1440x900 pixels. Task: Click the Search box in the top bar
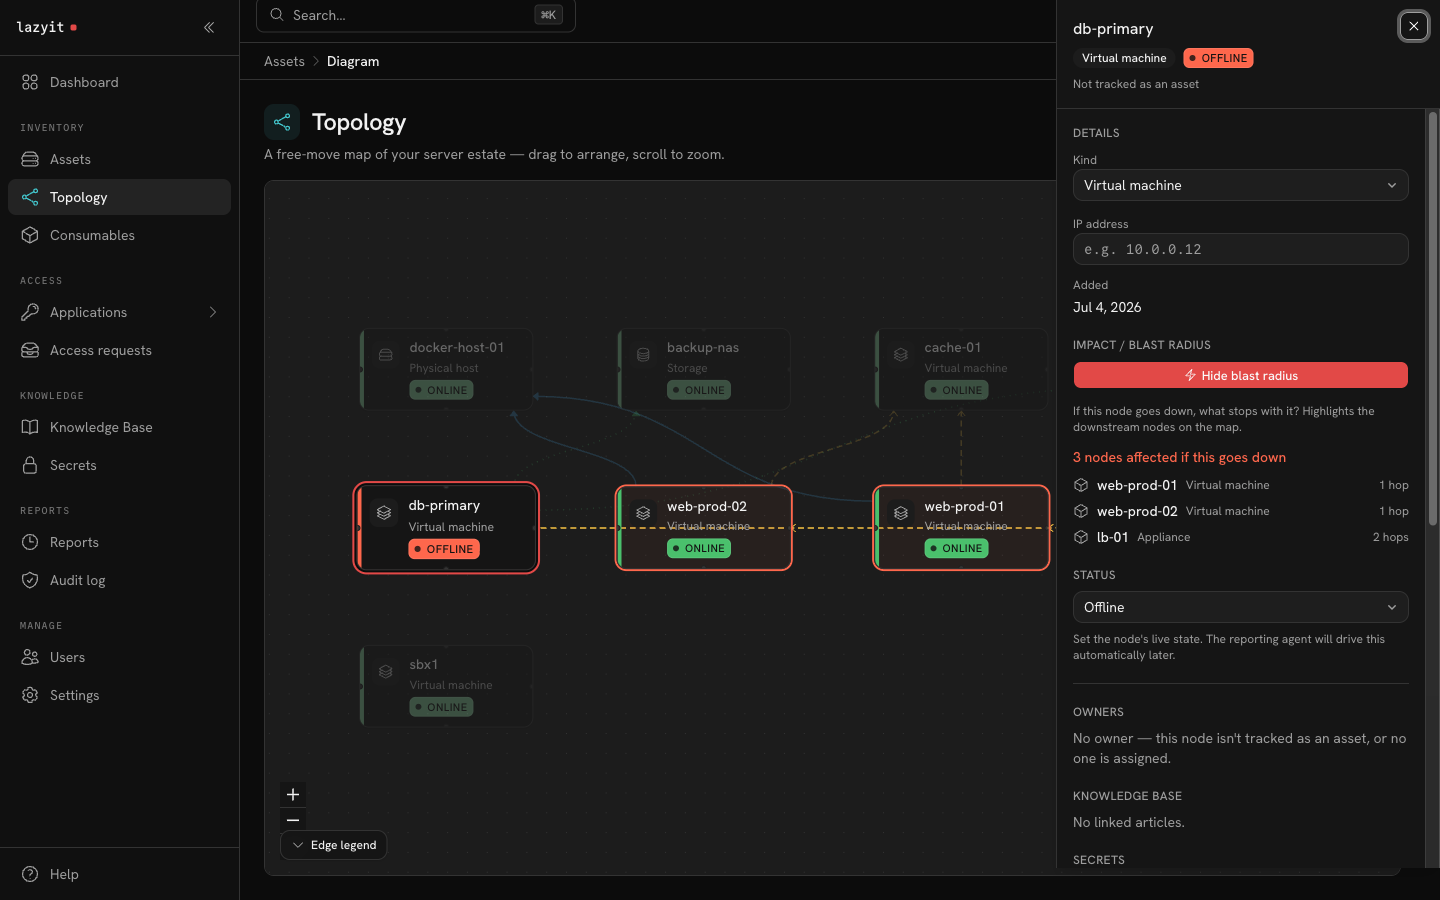(416, 15)
